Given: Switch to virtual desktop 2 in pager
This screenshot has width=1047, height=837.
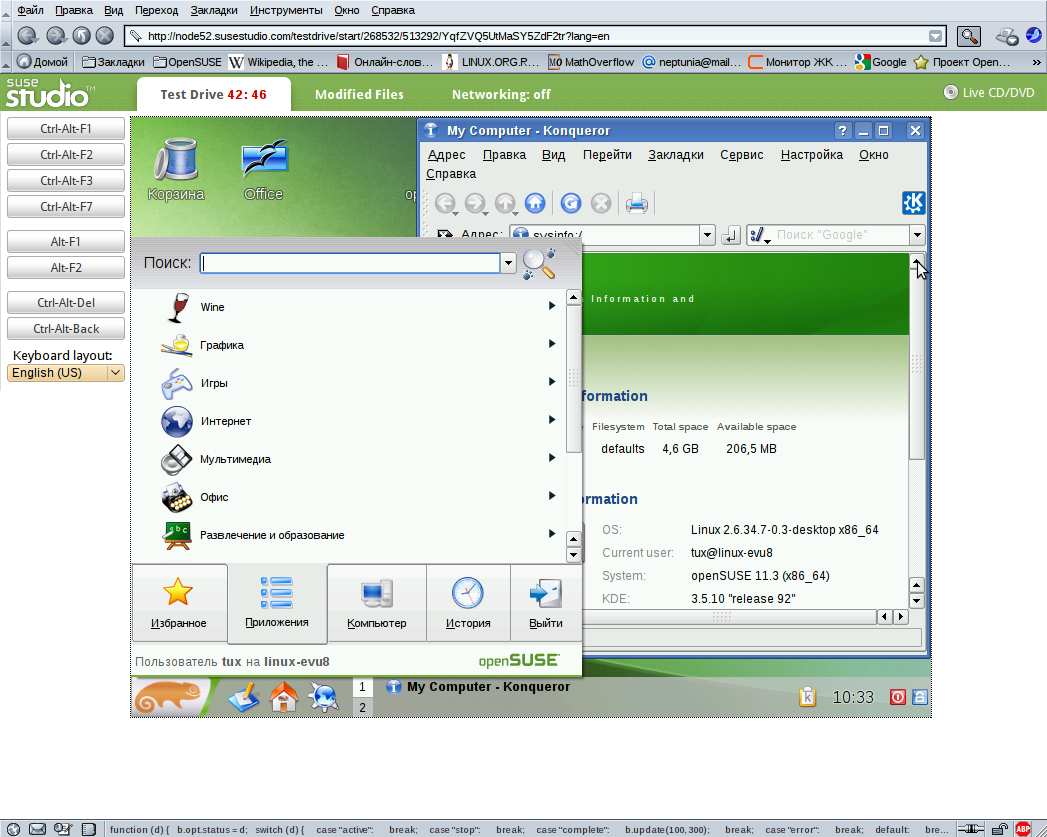Looking at the screenshot, I should [362, 708].
